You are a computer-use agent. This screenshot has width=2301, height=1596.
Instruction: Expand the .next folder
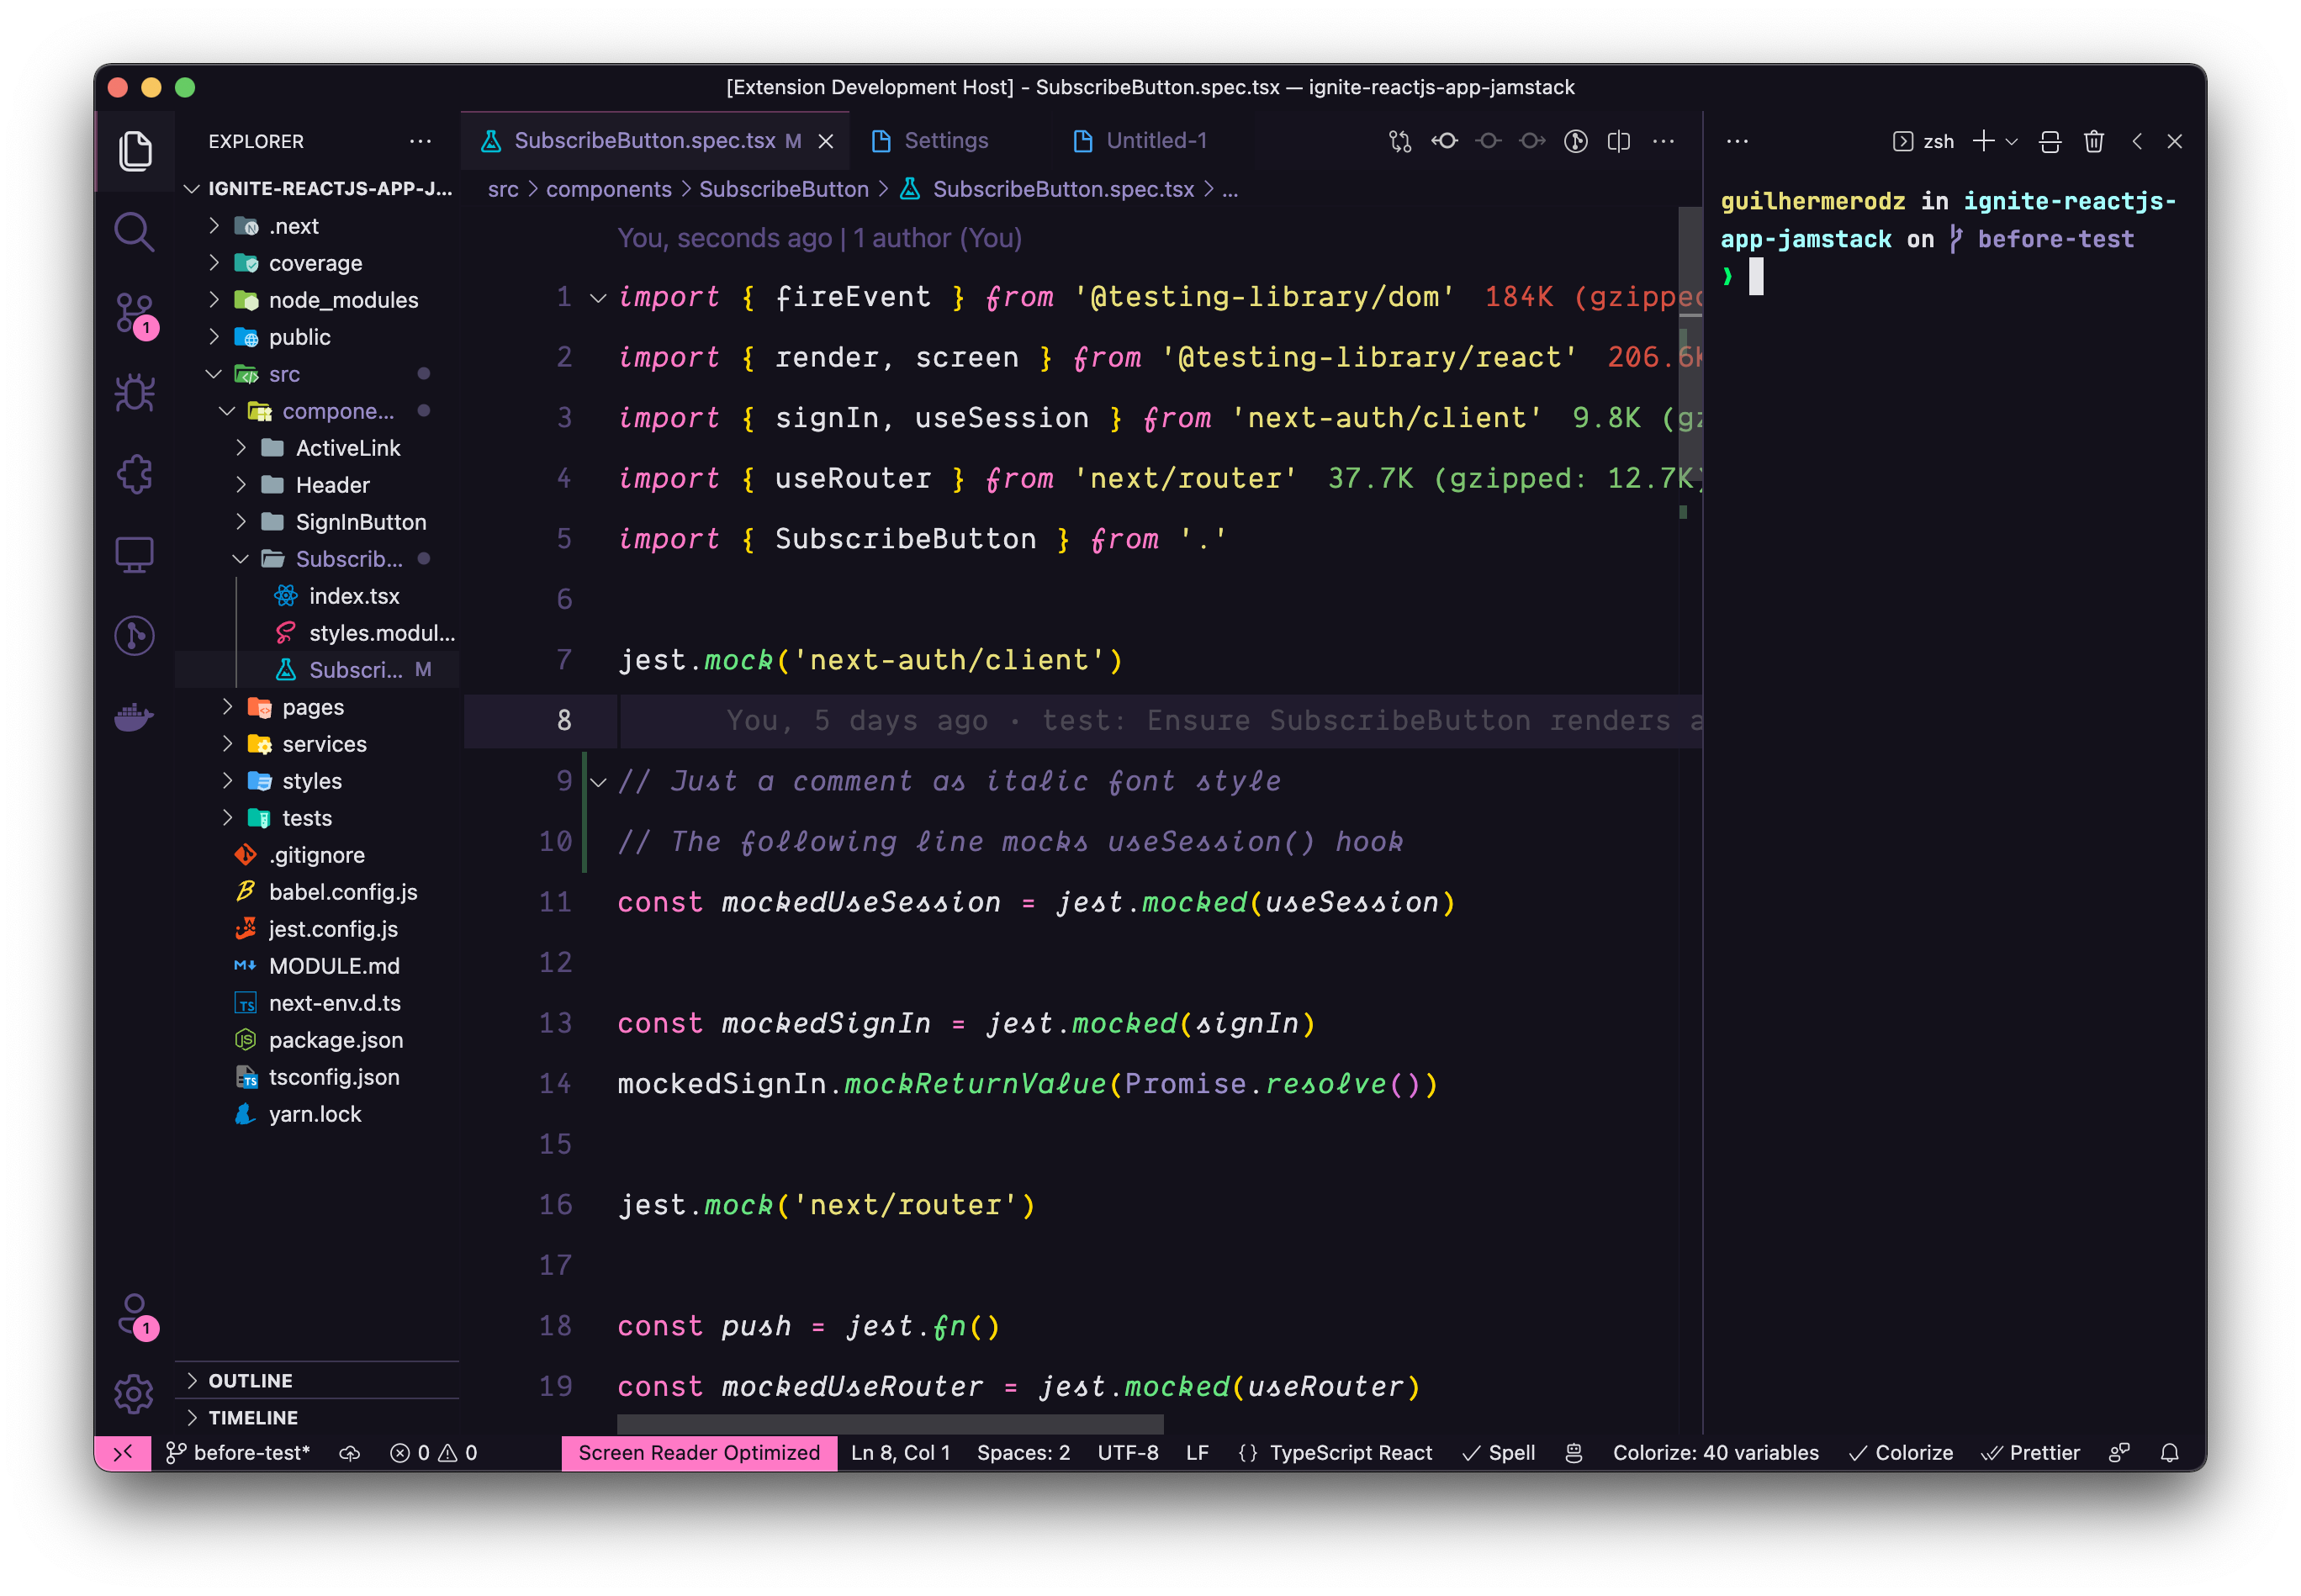[x=318, y=226]
